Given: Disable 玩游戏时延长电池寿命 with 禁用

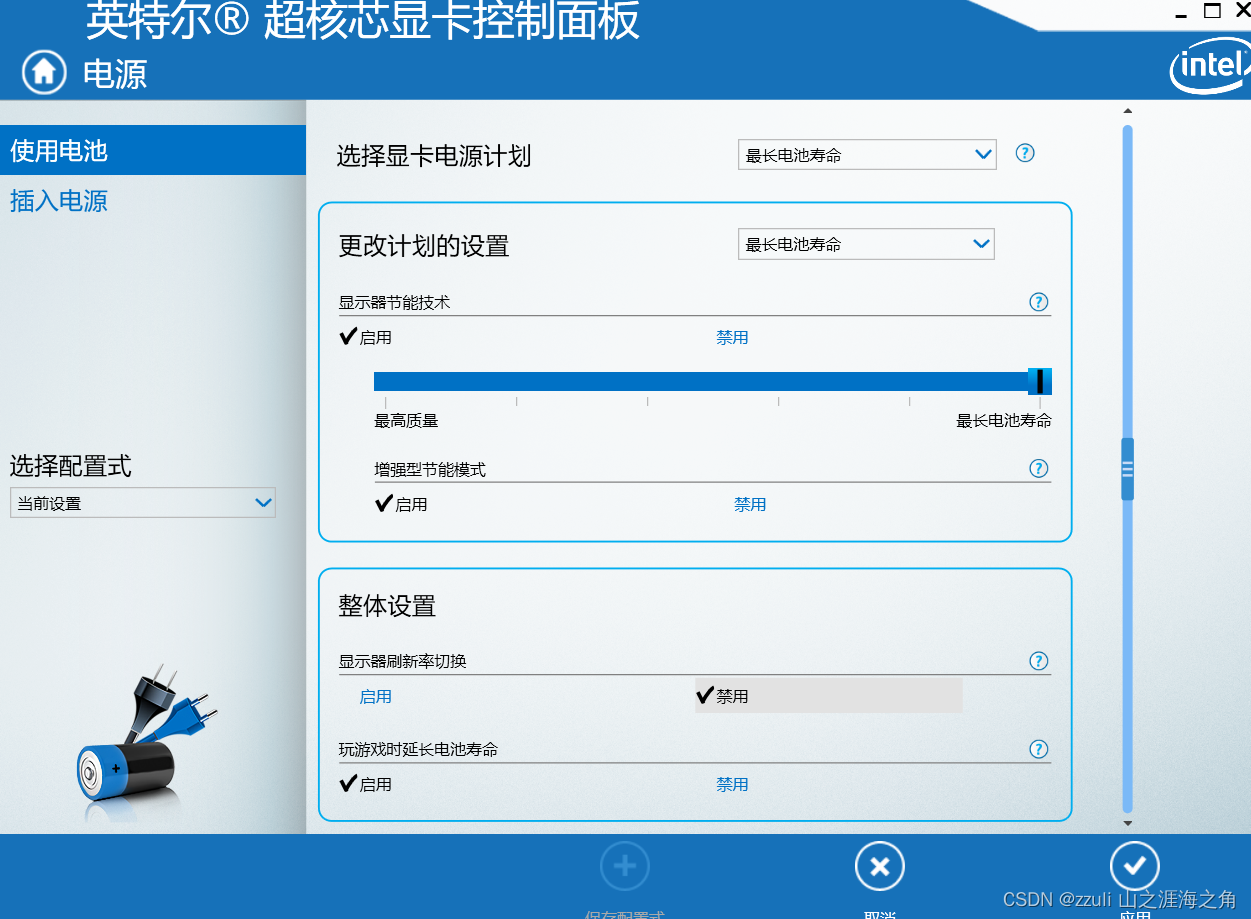Looking at the screenshot, I should tap(732, 784).
